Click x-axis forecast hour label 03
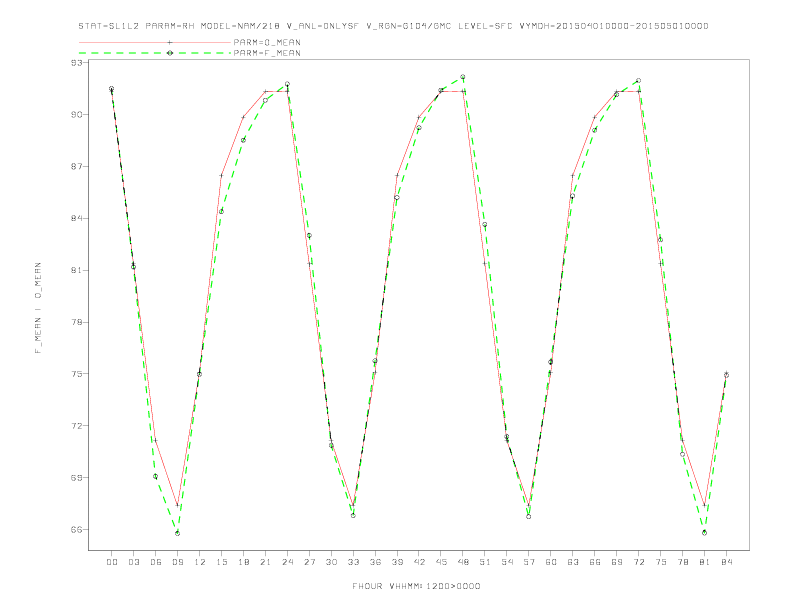This screenshot has width=792, height=612. click(134, 562)
